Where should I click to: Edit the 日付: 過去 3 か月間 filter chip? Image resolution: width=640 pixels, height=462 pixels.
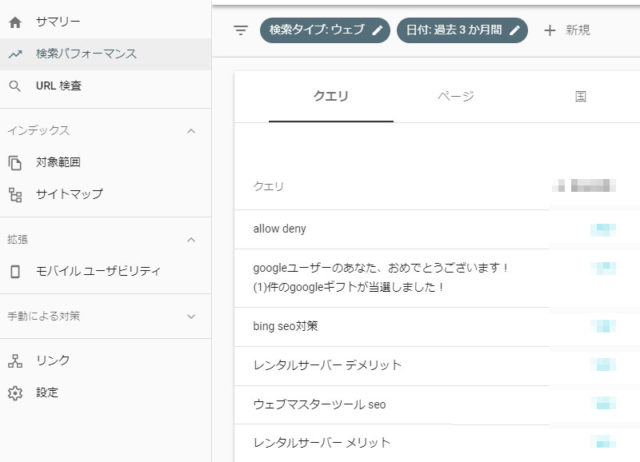coord(462,30)
